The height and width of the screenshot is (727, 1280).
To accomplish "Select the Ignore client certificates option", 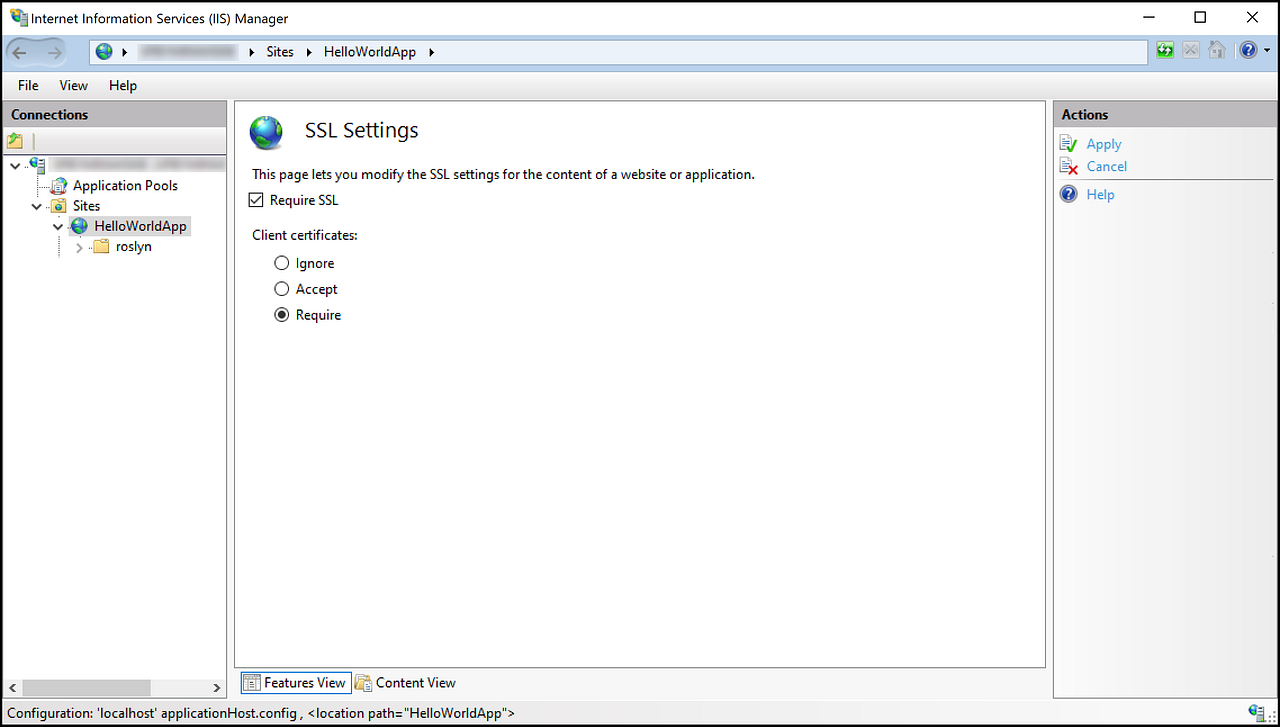I will [x=282, y=262].
